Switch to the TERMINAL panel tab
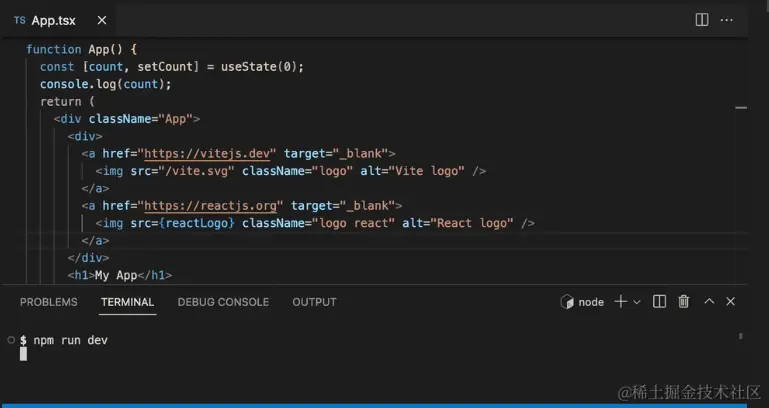 [x=128, y=302]
